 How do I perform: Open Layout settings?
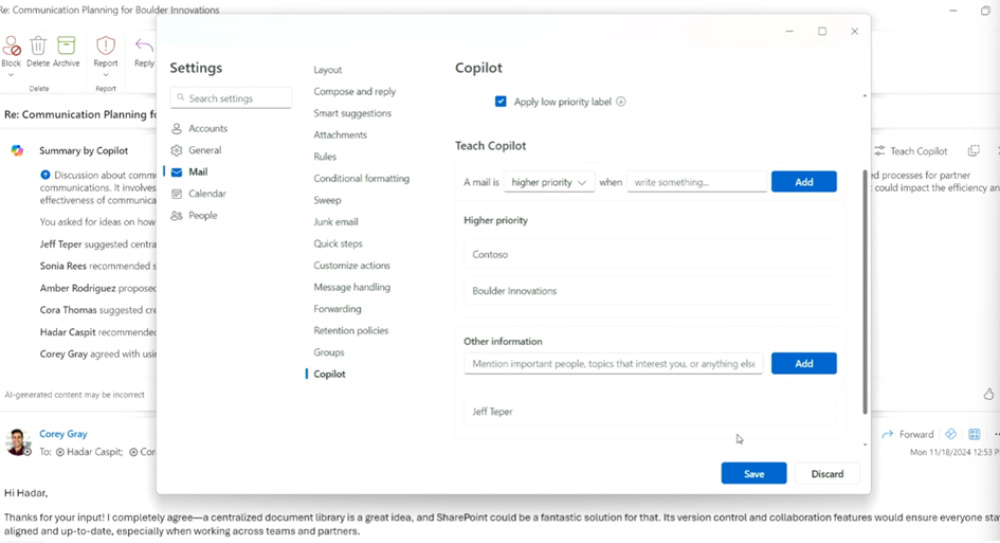coord(328,70)
